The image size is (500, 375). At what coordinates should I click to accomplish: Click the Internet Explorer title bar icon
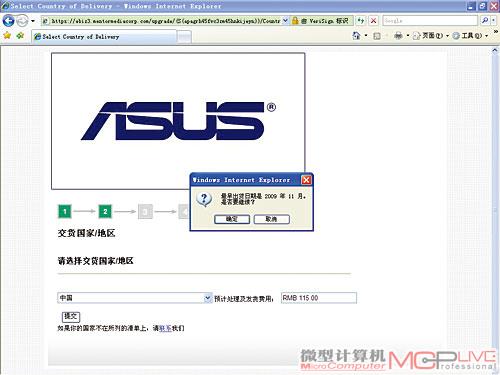(5, 6)
